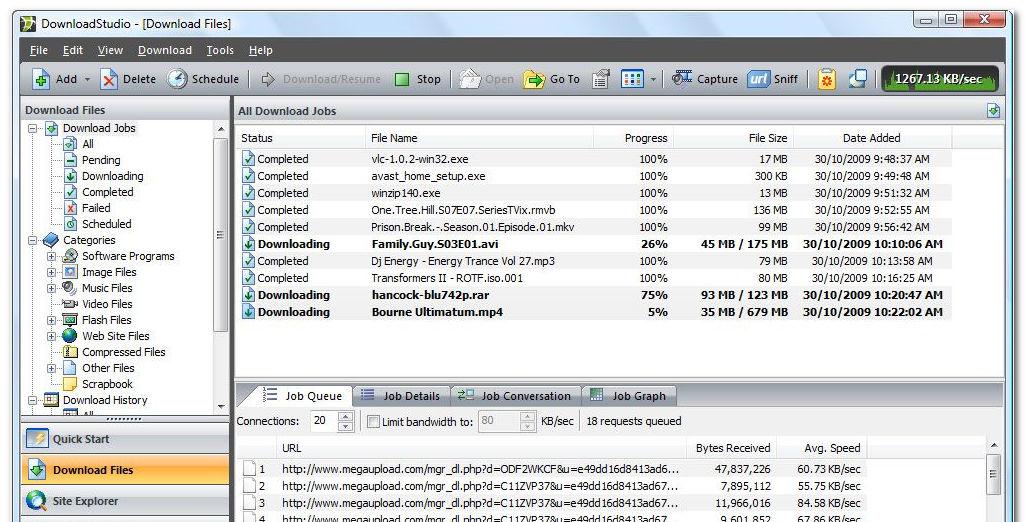This screenshot has width=1025, height=522.
Task: Select All under Download Jobs
Action: 87,144
